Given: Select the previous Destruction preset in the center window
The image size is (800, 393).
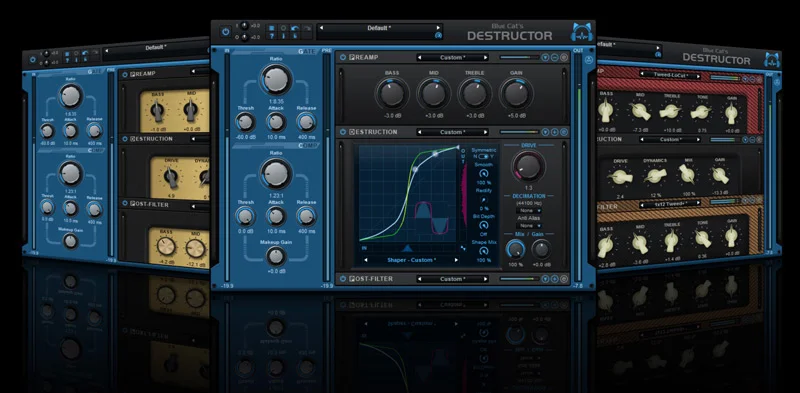Looking at the screenshot, I should point(420,132).
